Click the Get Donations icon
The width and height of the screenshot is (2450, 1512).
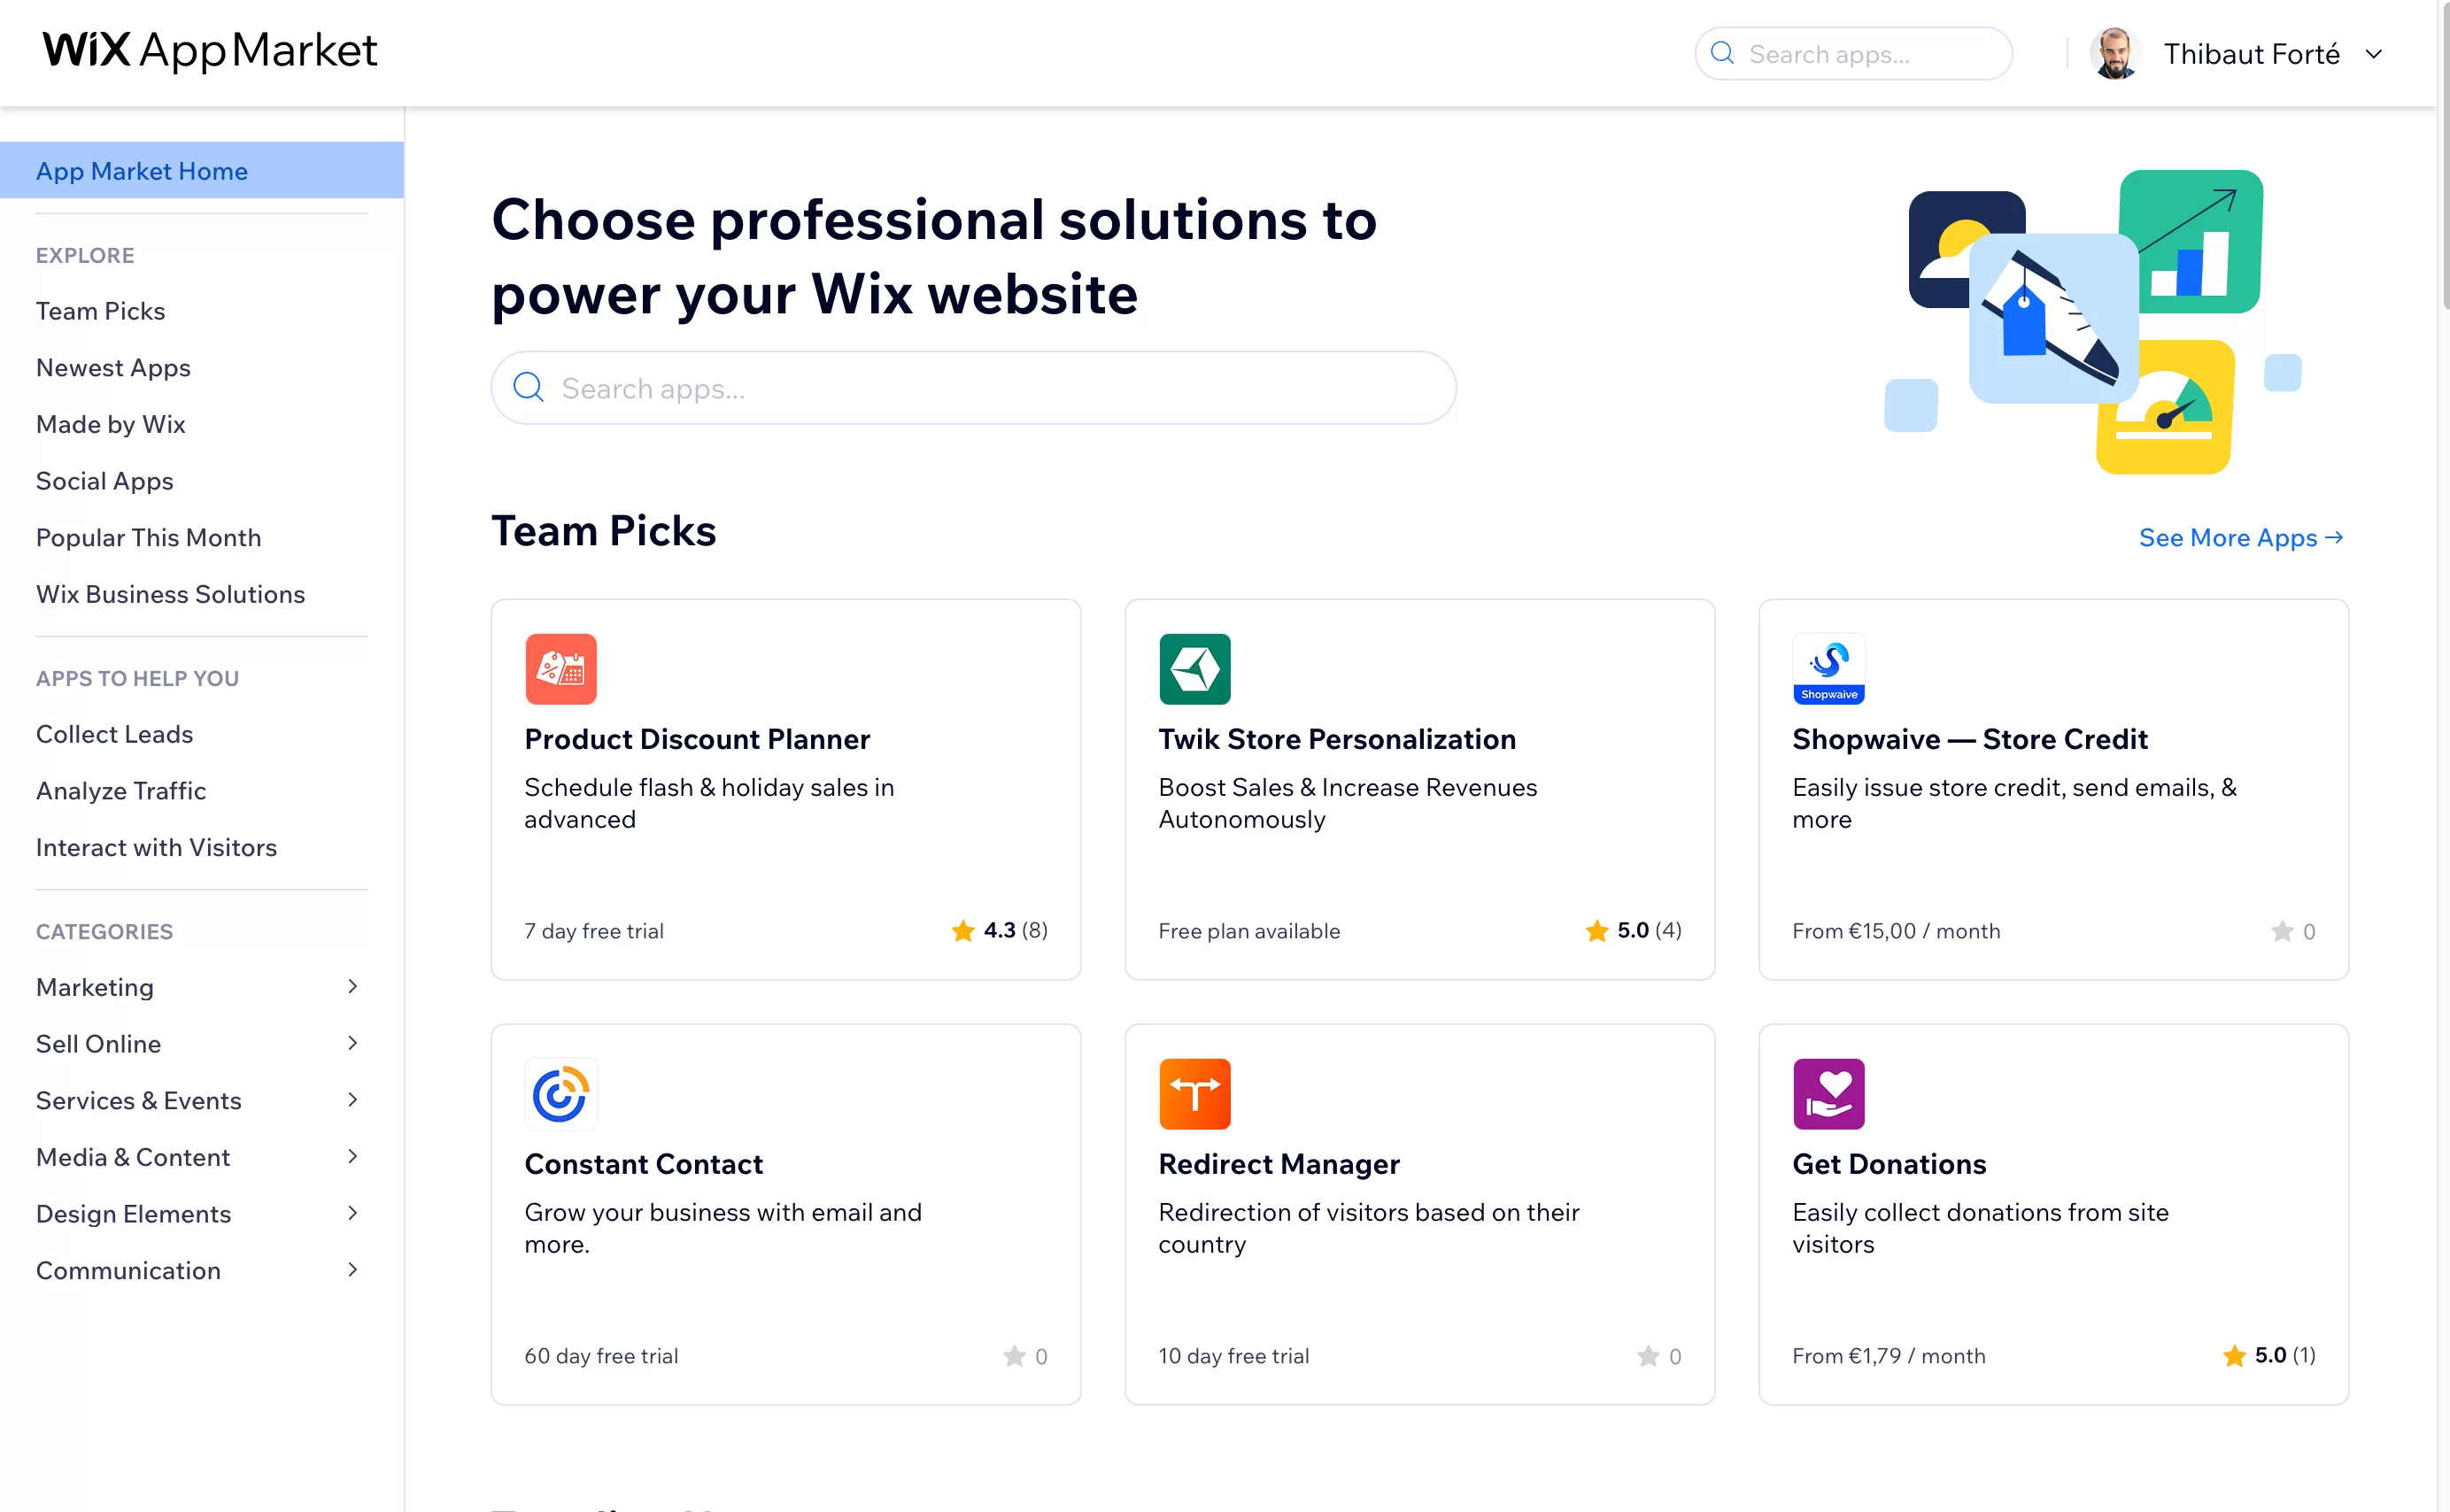[1827, 1094]
